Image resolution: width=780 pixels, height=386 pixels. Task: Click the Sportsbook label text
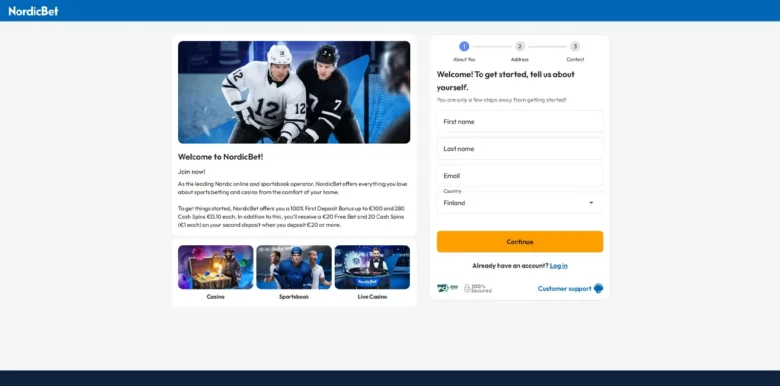click(x=294, y=297)
